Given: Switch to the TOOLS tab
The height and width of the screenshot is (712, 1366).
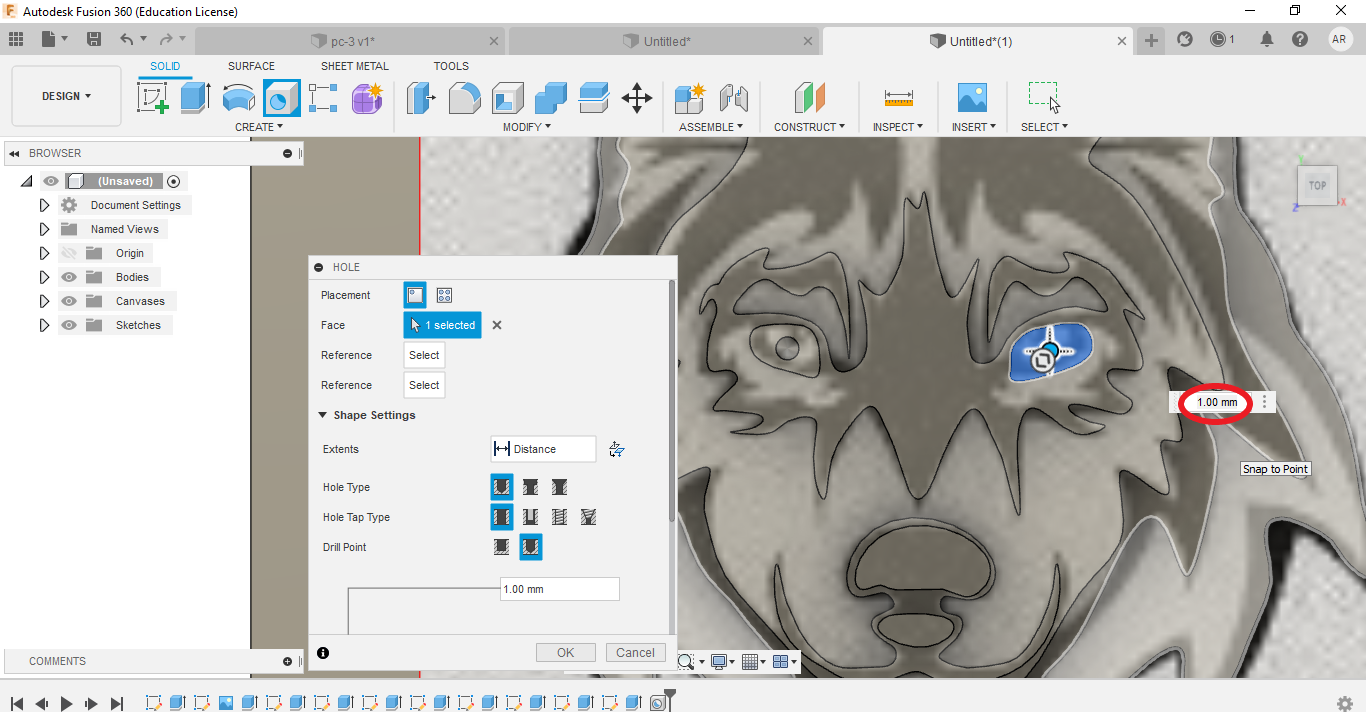Looking at the screenshot, I should [451, 66].
